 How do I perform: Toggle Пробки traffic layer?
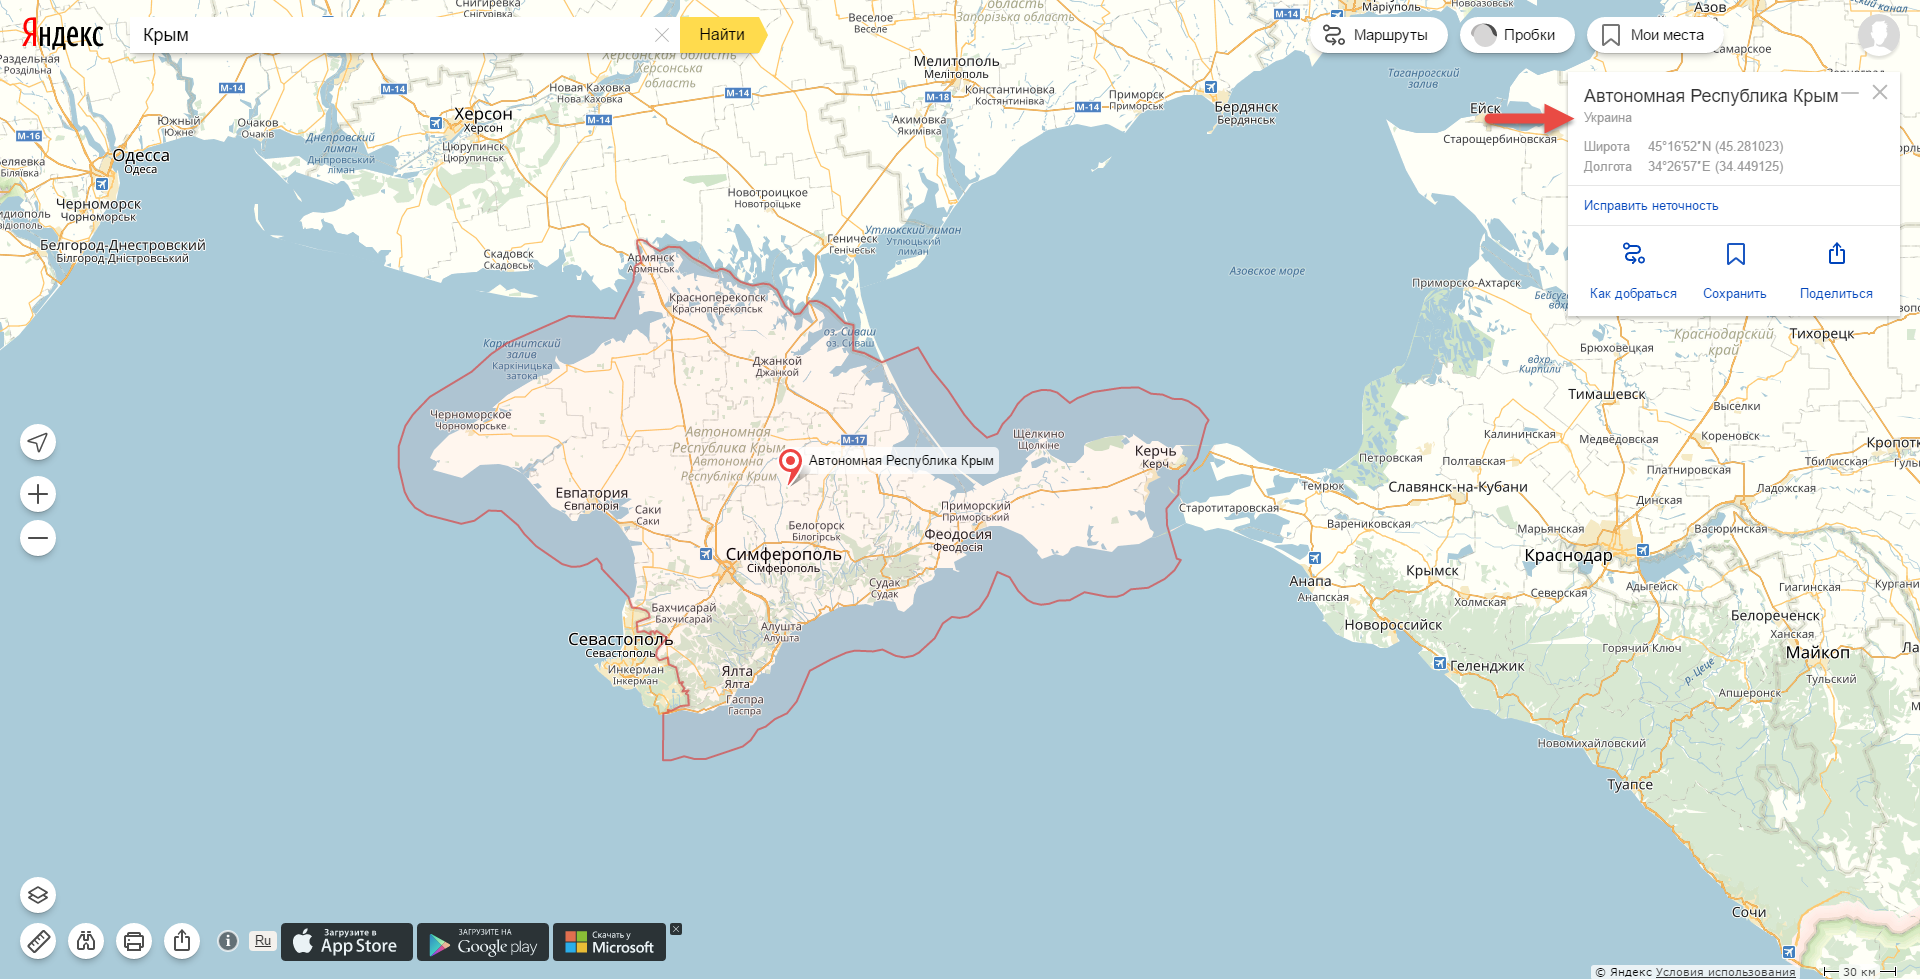click(x=1517, y=35)
